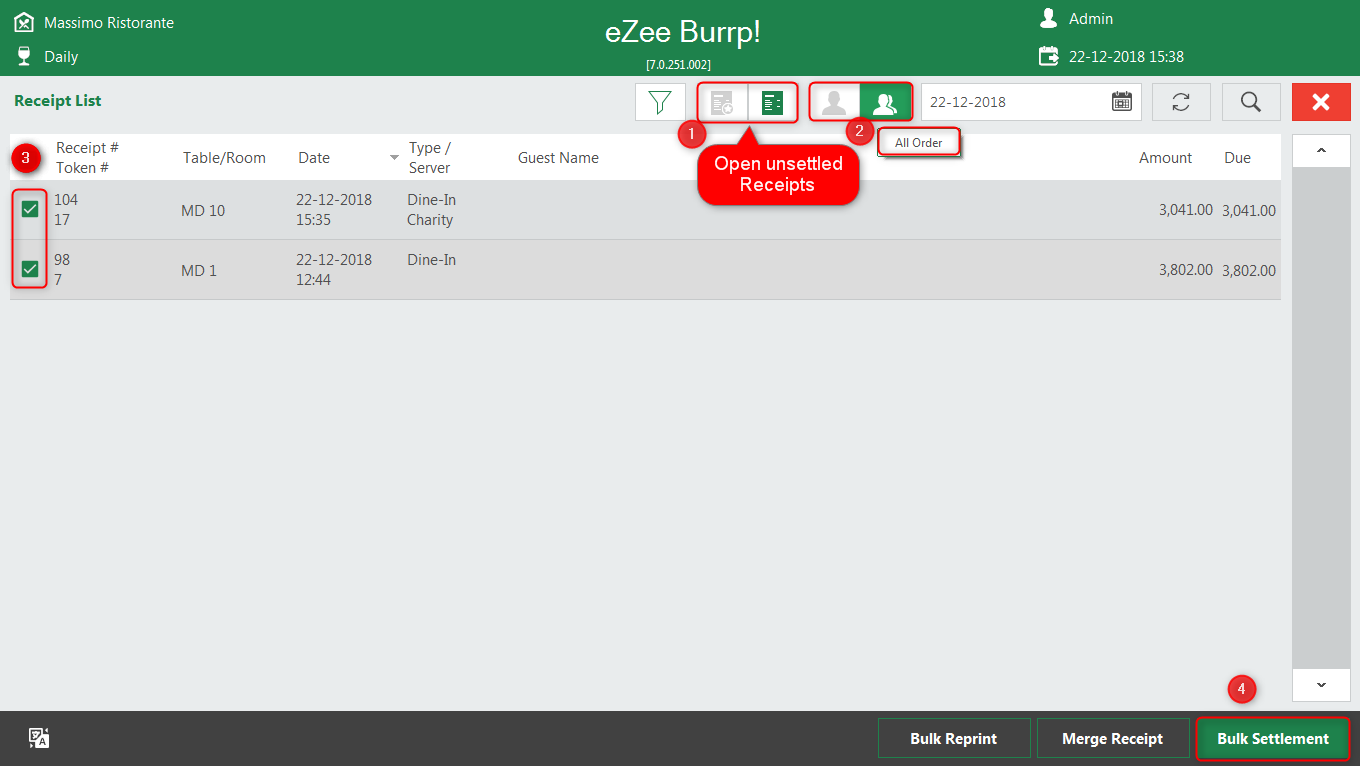Click the Due column header
Image resolution: width=1360 pixels, height=766 pixels.
pos(1237,158)
